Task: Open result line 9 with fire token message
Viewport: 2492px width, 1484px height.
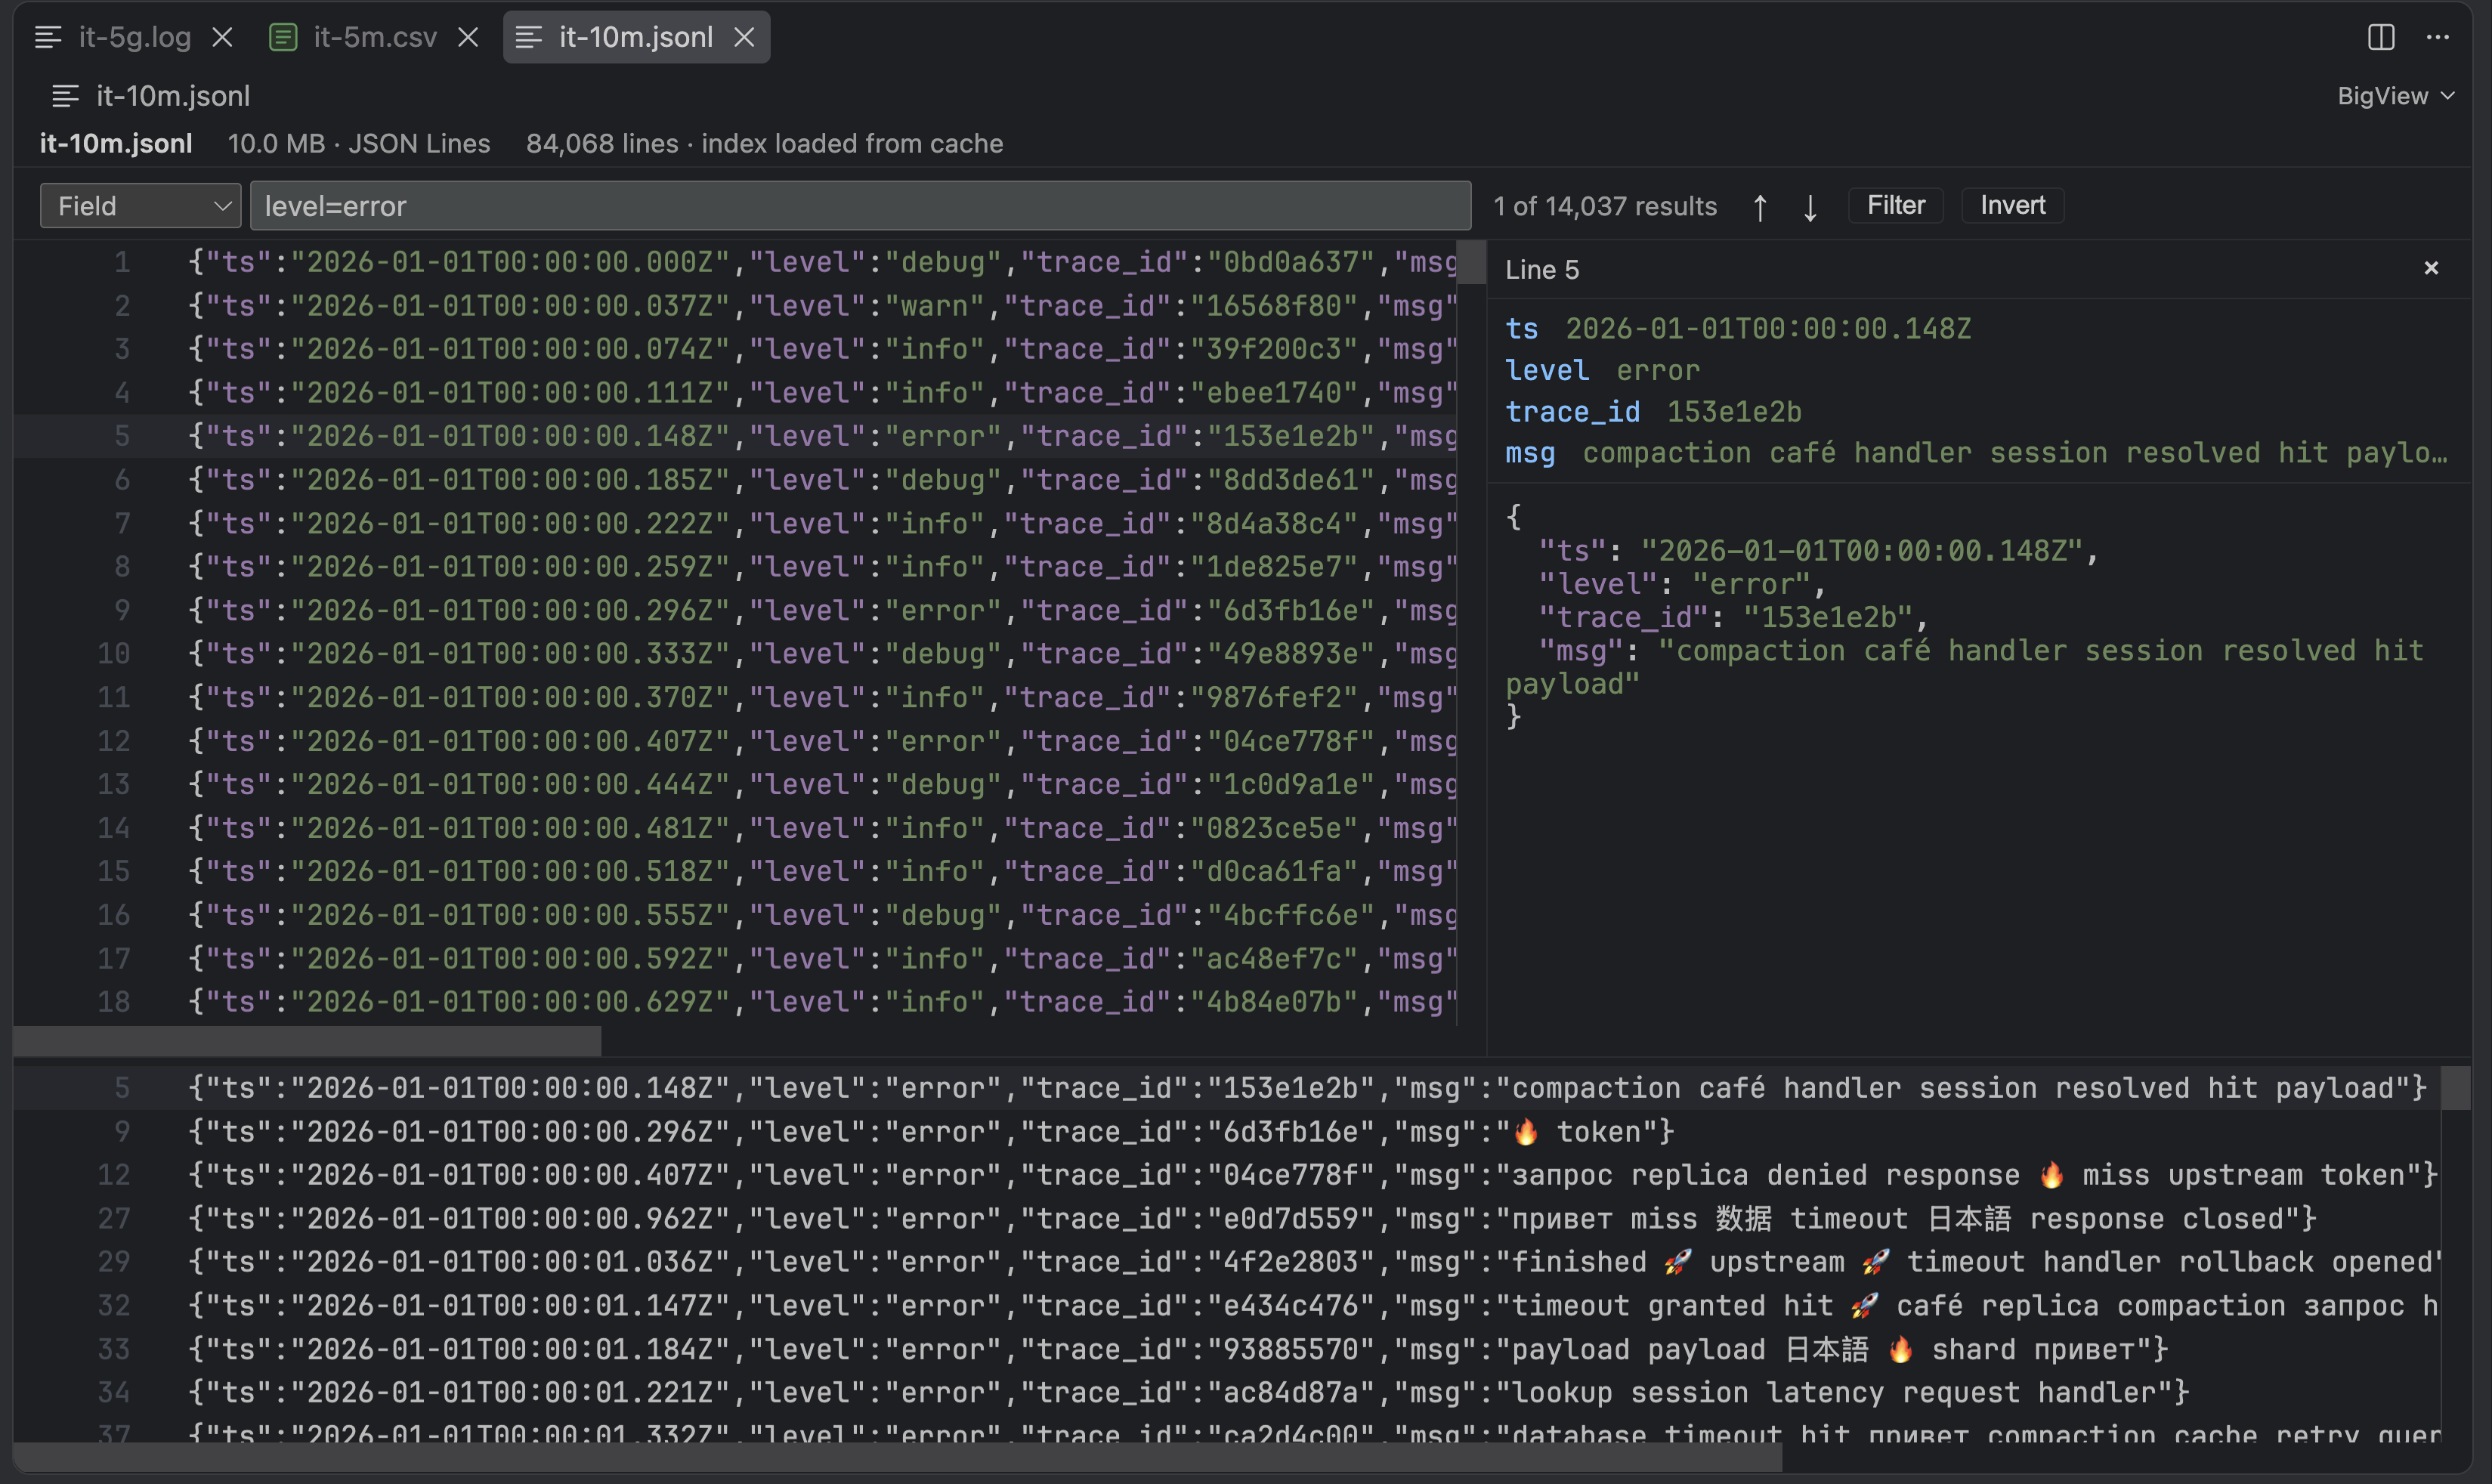Action: (x=1227, y=1132)
